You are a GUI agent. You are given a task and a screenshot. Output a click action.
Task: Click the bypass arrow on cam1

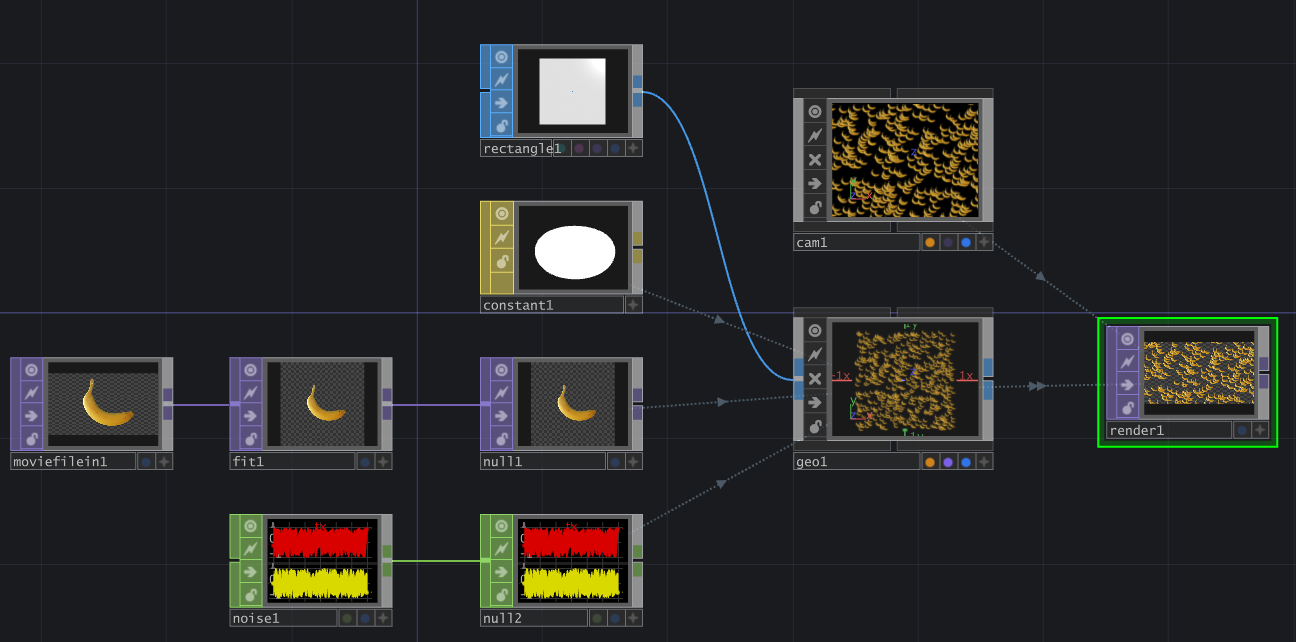815,184
